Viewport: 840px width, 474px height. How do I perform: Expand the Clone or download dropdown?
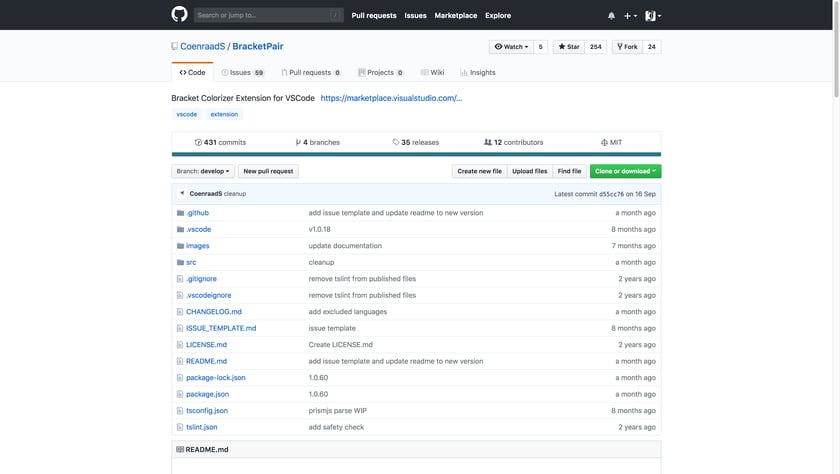point(625,171)
